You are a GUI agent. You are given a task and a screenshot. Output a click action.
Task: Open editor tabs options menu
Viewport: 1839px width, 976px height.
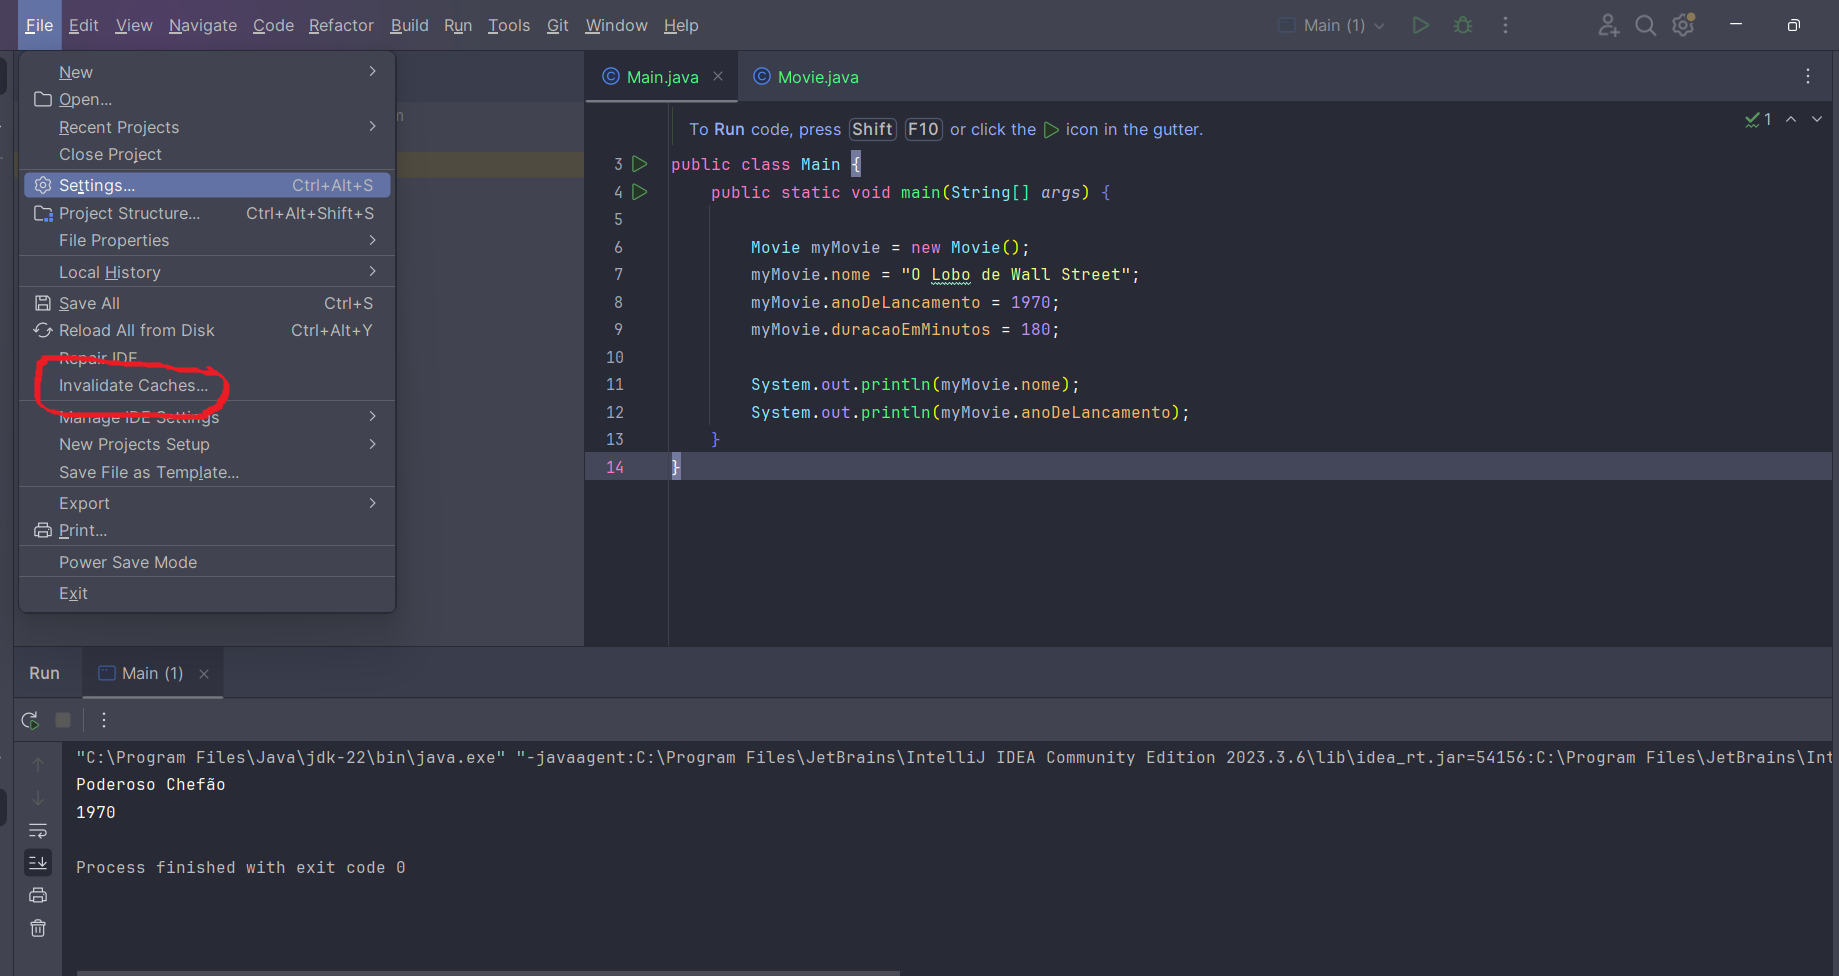coord(1808,77)
